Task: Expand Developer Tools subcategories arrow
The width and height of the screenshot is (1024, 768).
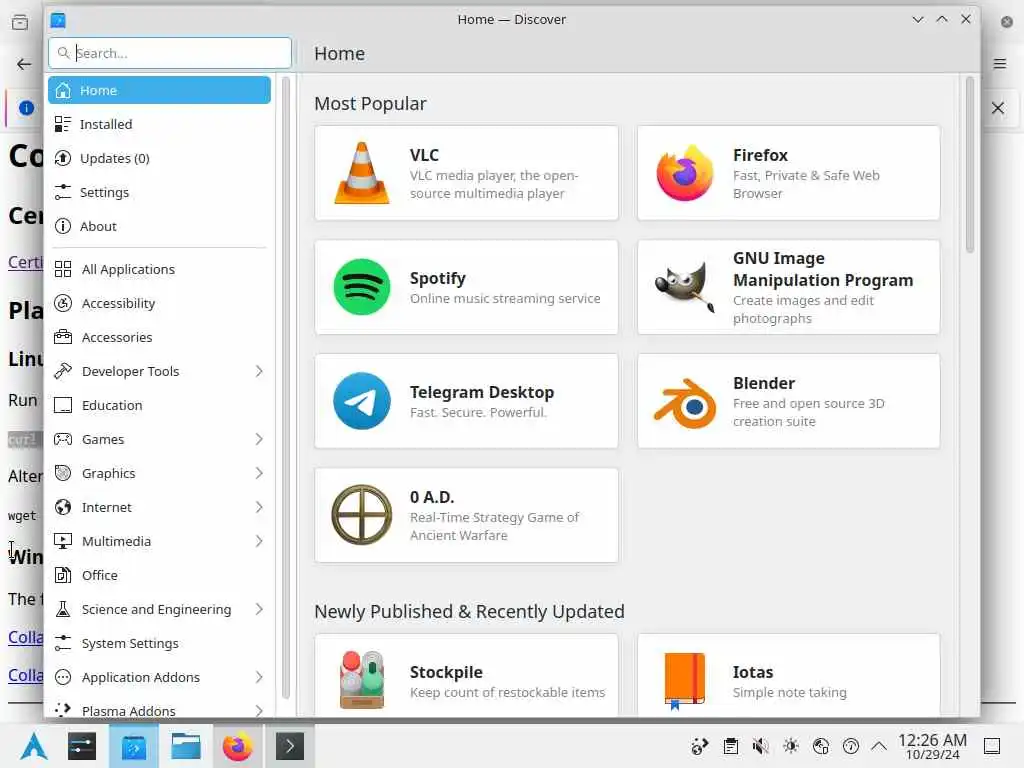Action: 259,371
